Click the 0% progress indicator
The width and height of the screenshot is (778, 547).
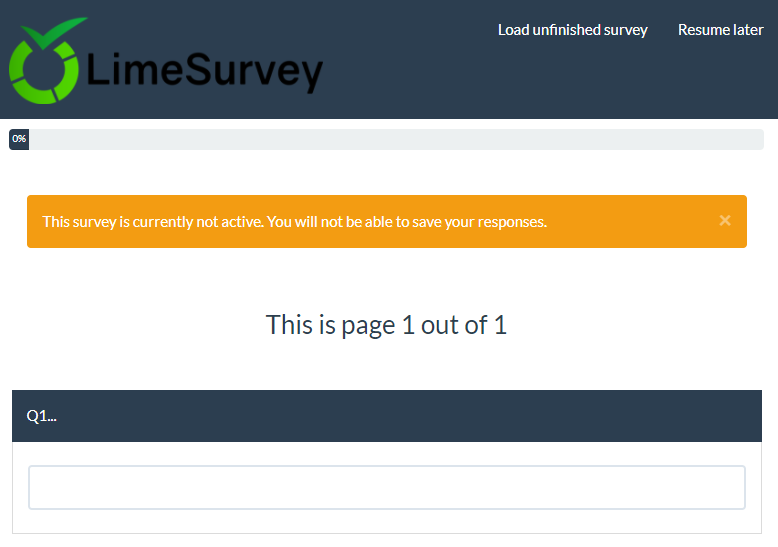[x=19, y=139]
